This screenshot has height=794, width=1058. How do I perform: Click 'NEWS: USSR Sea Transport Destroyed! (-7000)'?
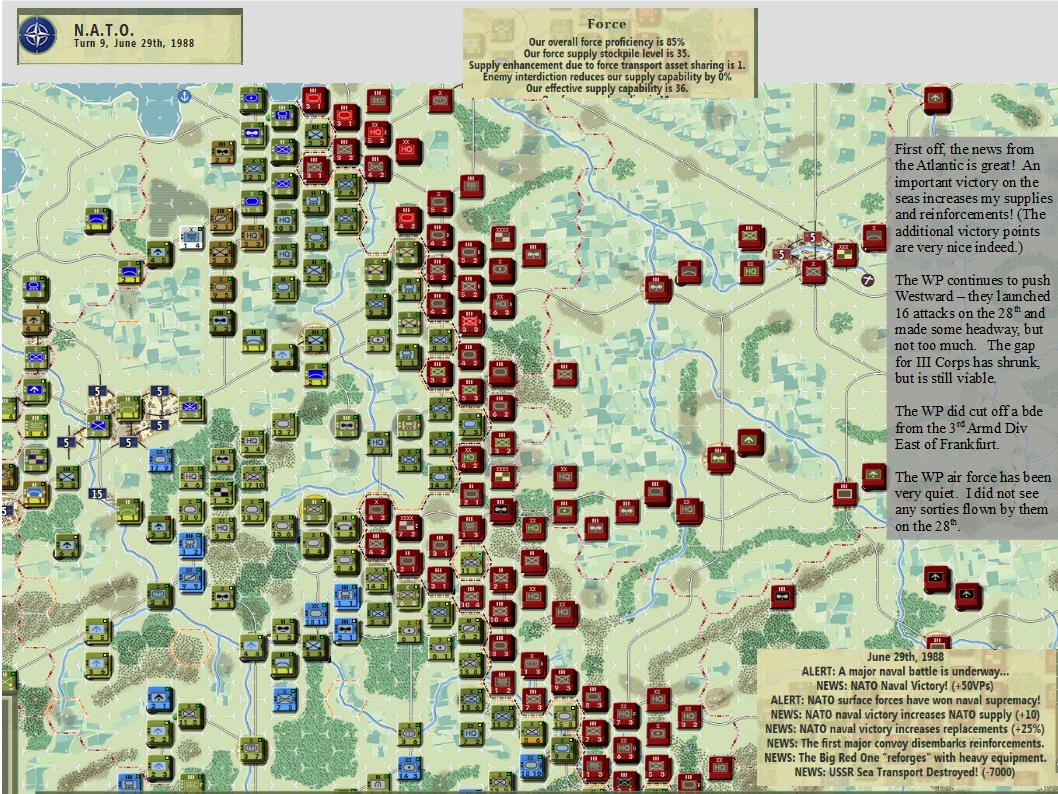pyautogui.click(x=905, y=772)
